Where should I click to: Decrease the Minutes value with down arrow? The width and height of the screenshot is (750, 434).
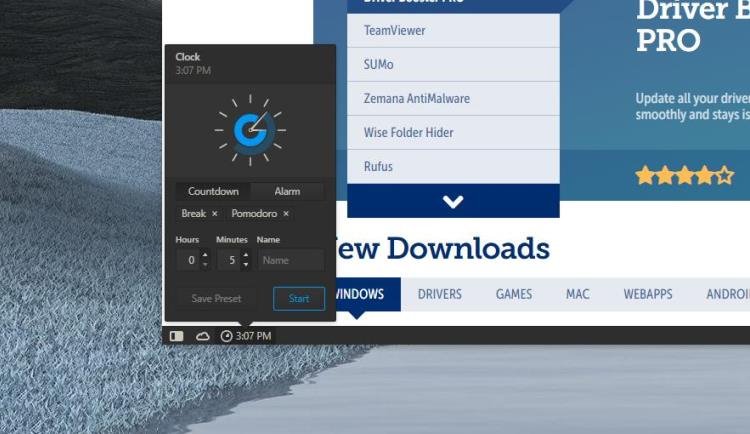click(245, 265)
